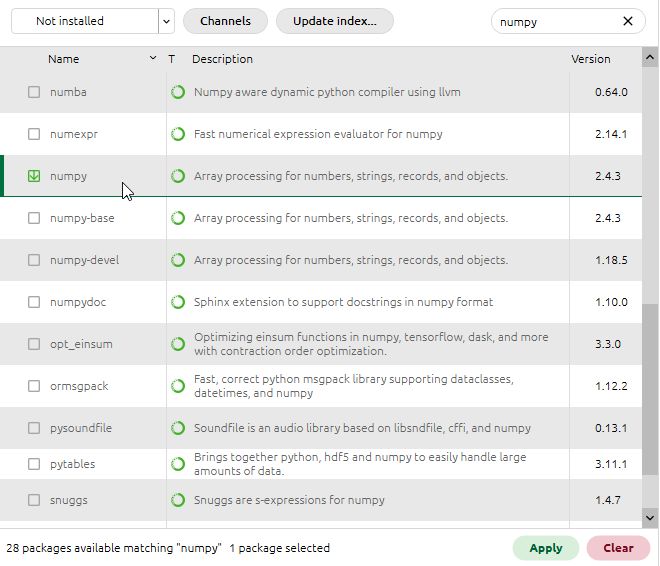The image size is (660, 566).
Task: Tick the pytables package checkbox
Action: point(34,464)
